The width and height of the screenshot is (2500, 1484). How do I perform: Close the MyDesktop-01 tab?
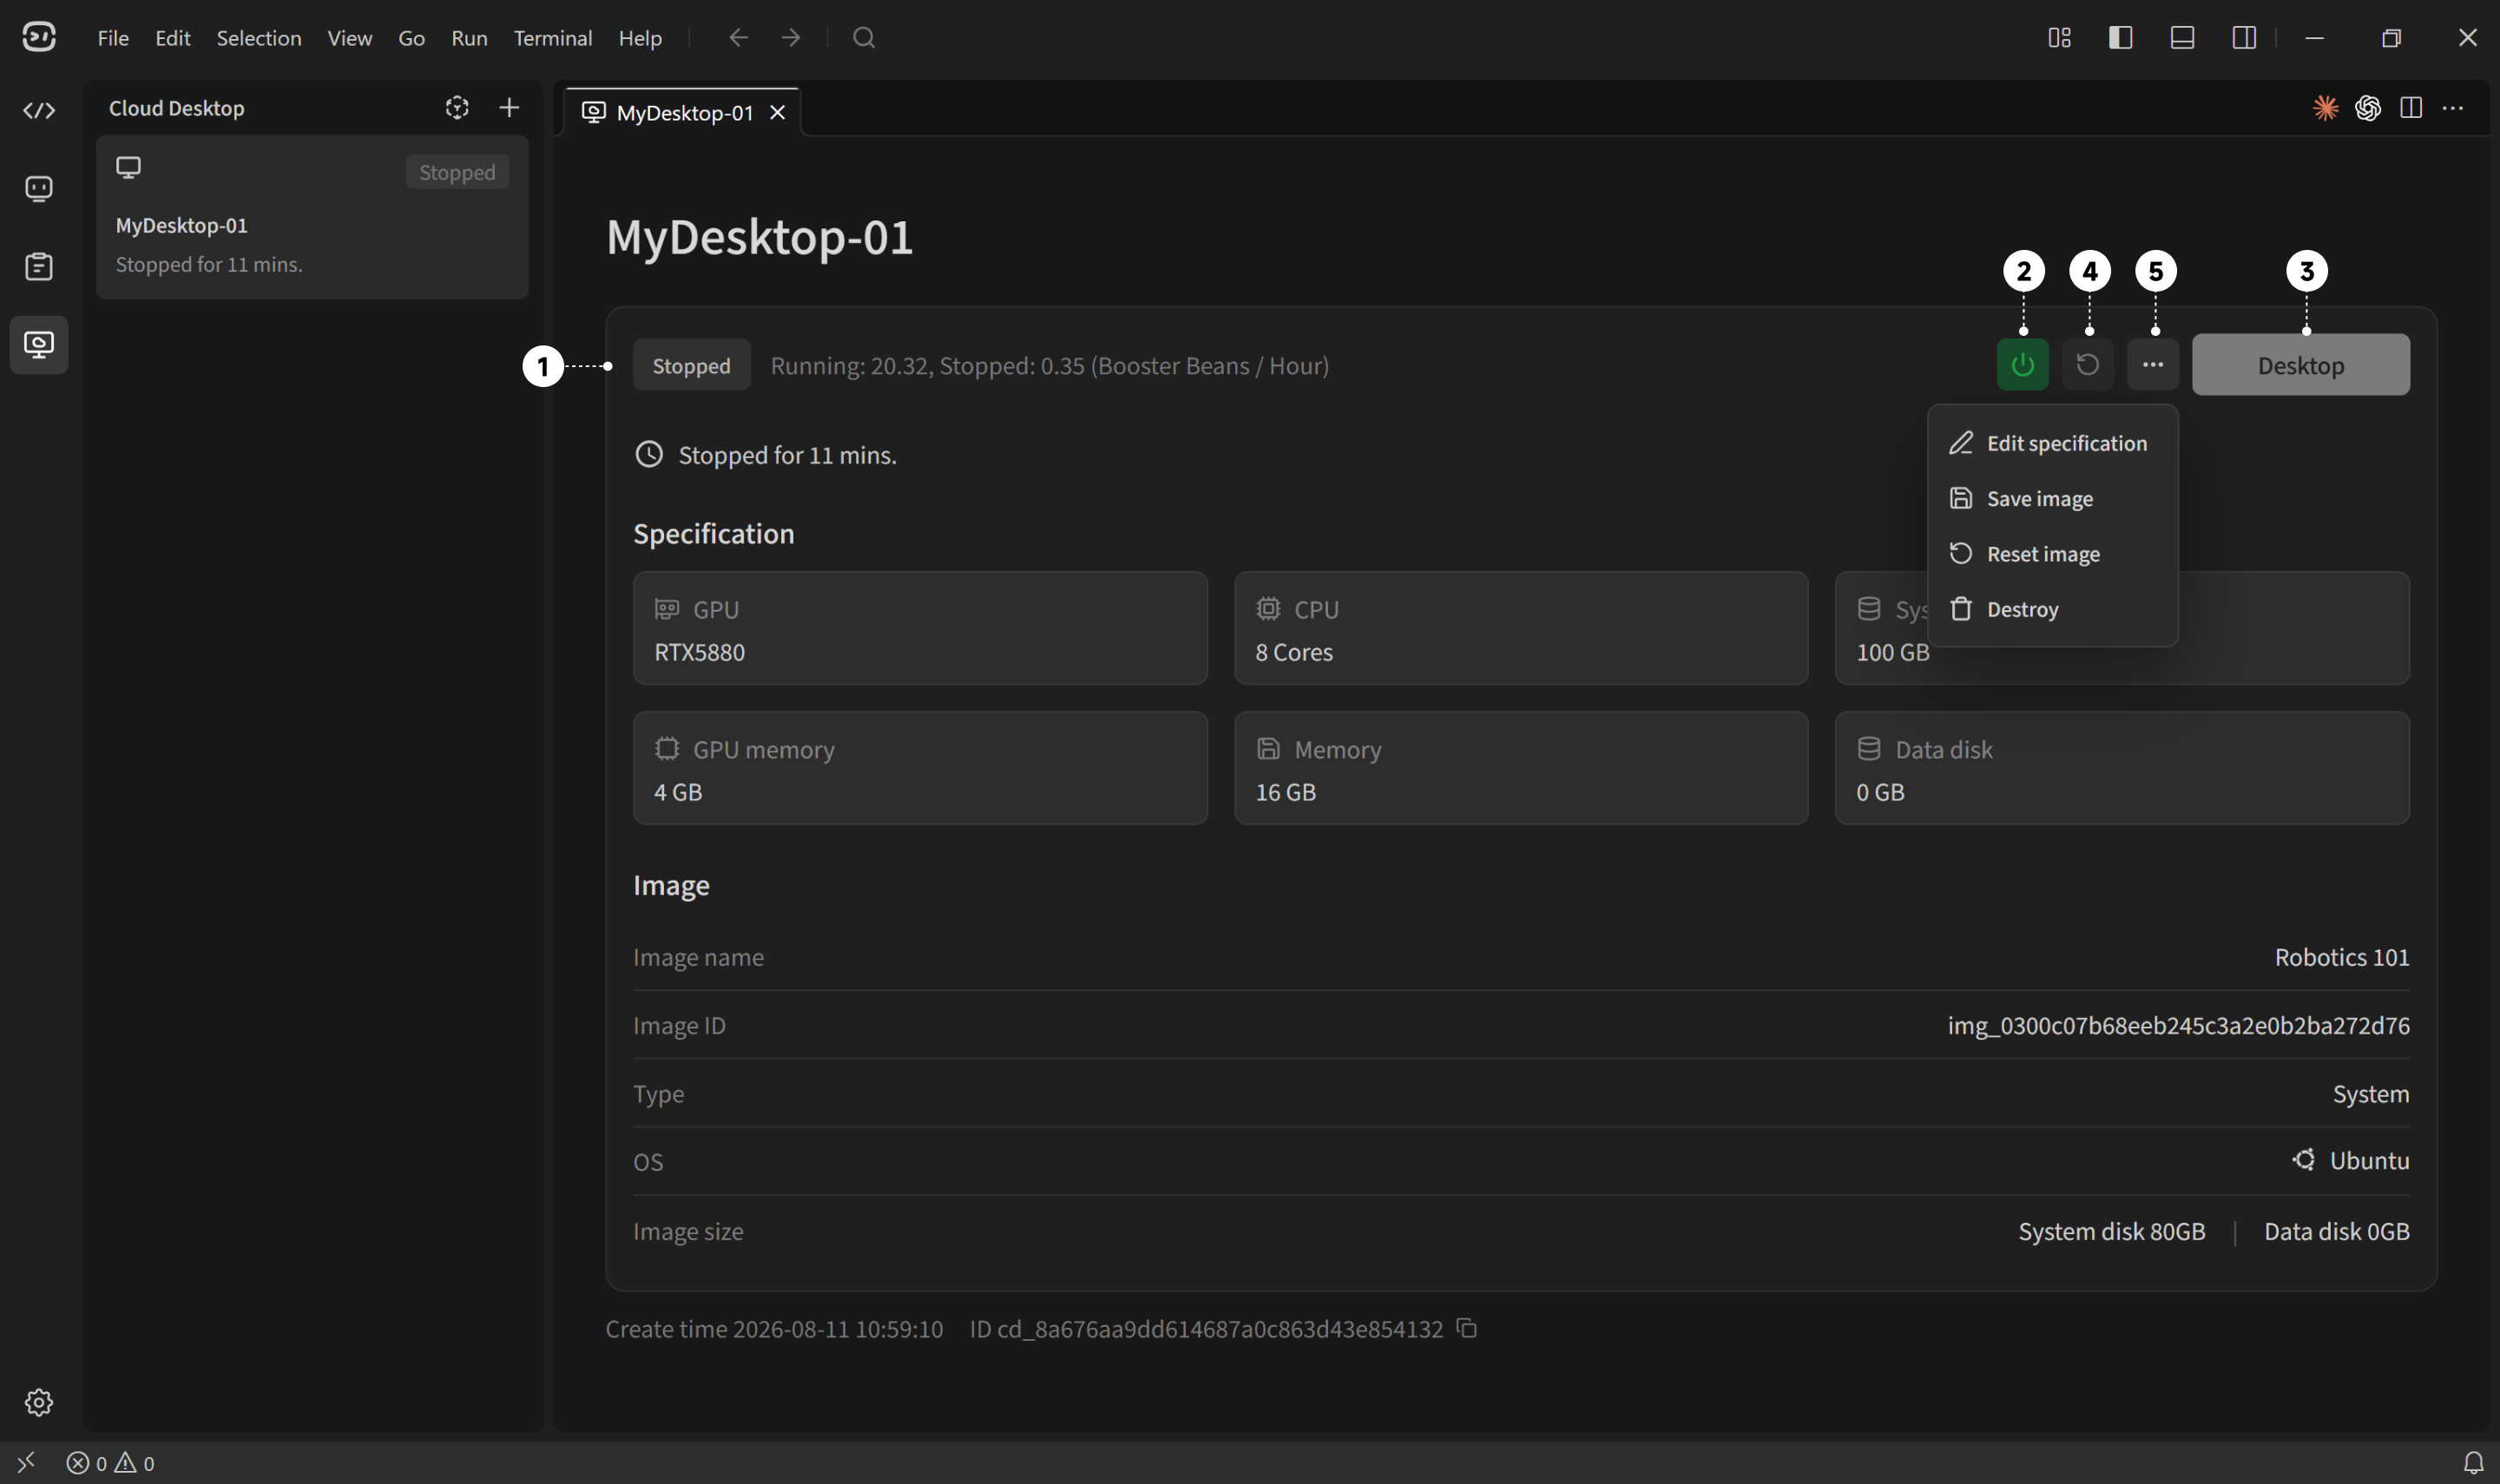point(777,112)
